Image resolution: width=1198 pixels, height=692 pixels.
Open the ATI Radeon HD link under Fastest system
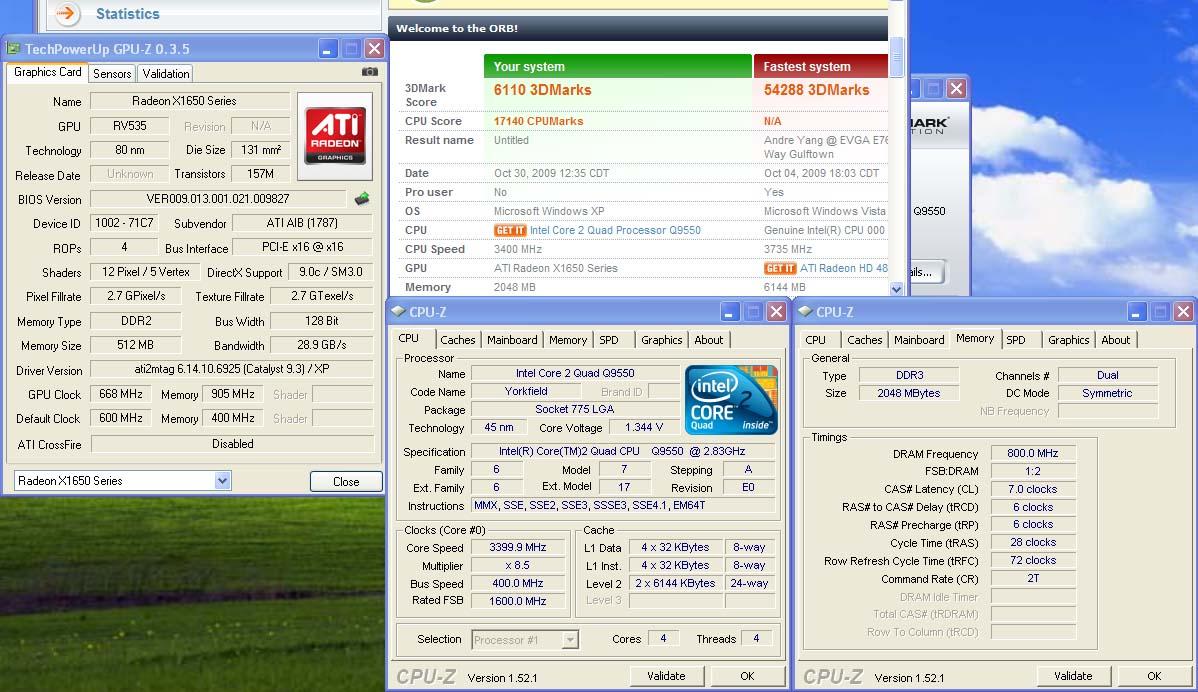(x=843, y=268)
